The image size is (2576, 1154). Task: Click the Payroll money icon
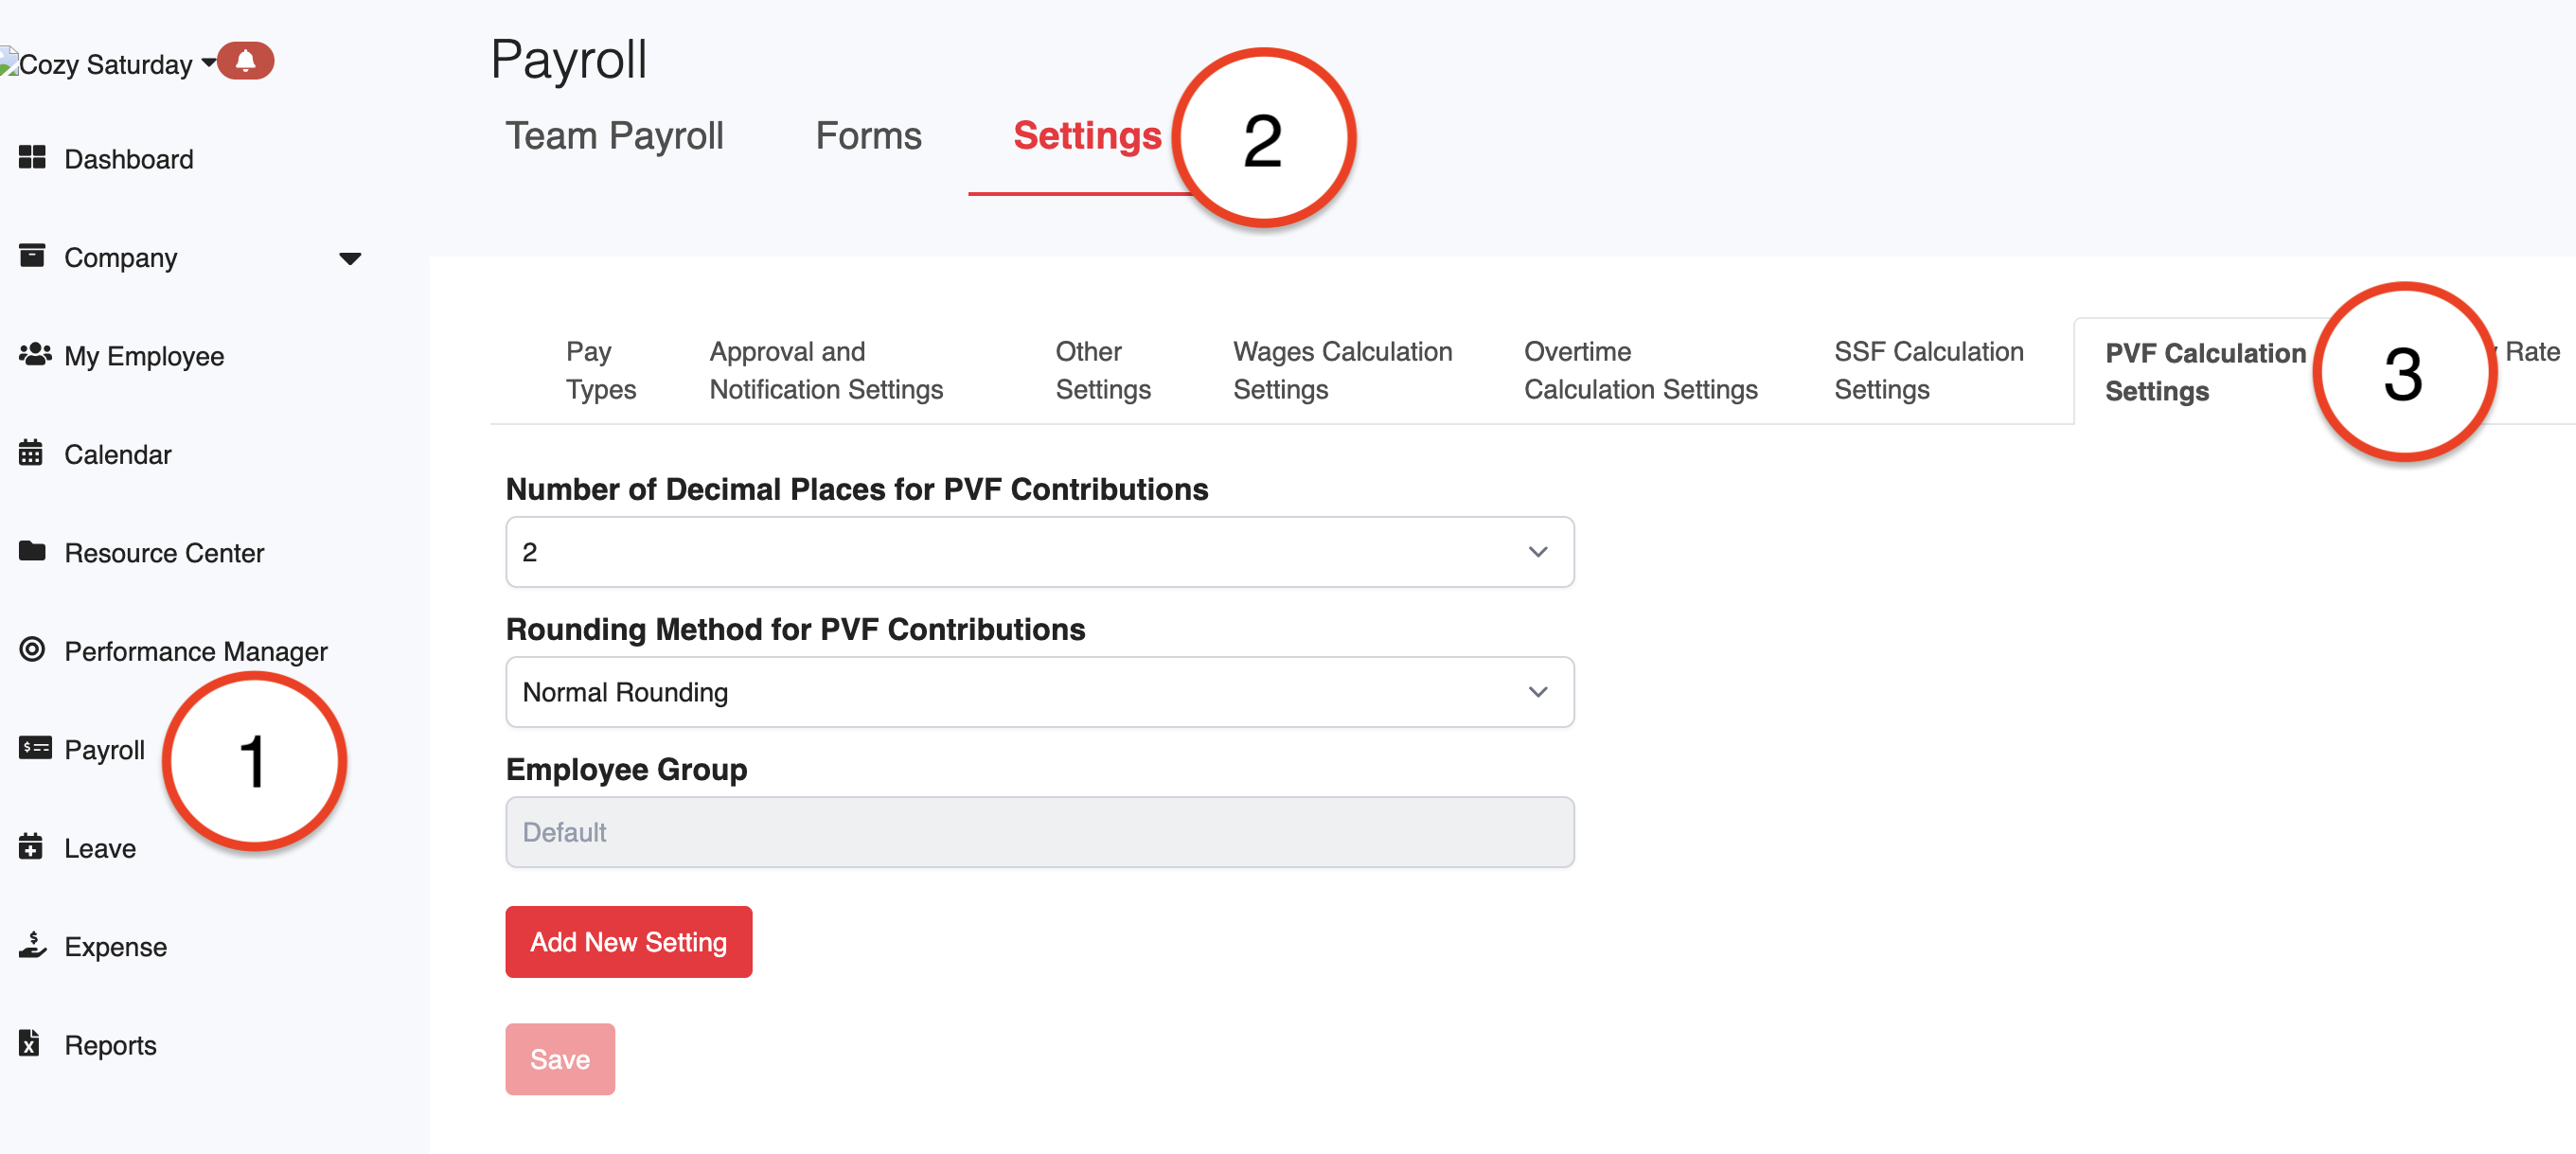point(34,749)
